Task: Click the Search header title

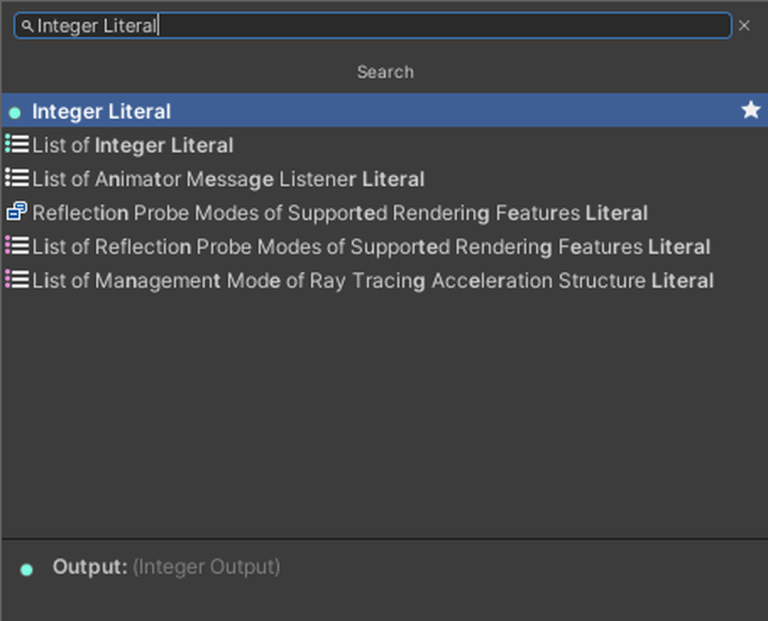Action: pos(385,72)
